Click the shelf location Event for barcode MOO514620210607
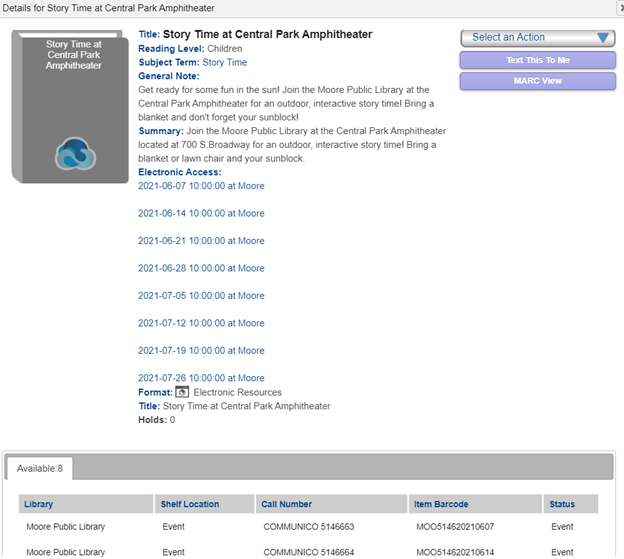 click(174, 527)
